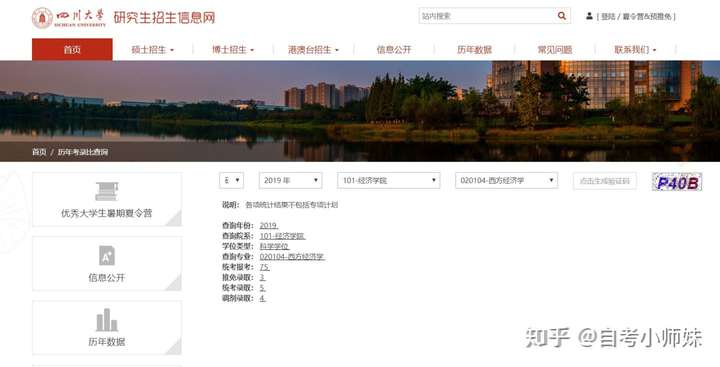
Task: Click the 科学学位 degree type value
Action: click(x=274, y=246)
